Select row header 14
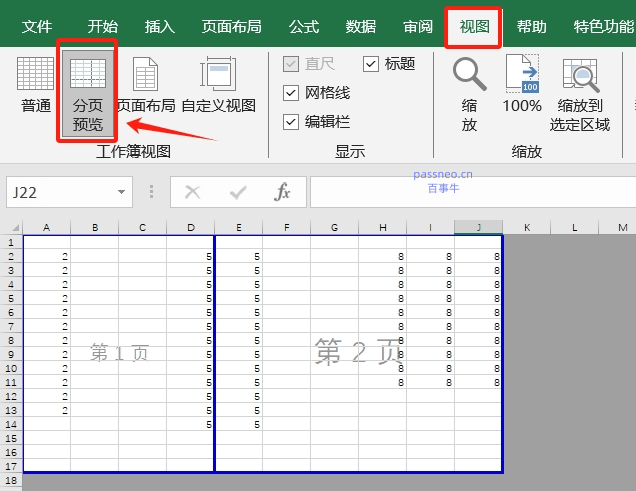 click(11, 424)
